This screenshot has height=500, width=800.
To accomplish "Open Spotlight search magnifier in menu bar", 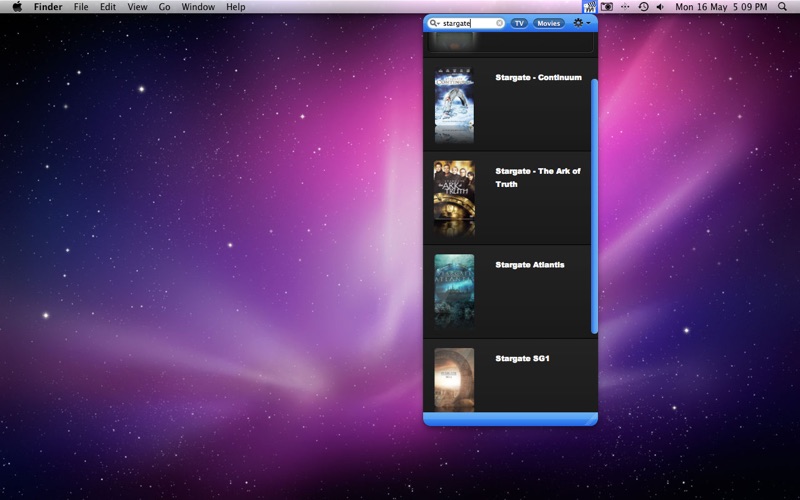I will (782, 7).
